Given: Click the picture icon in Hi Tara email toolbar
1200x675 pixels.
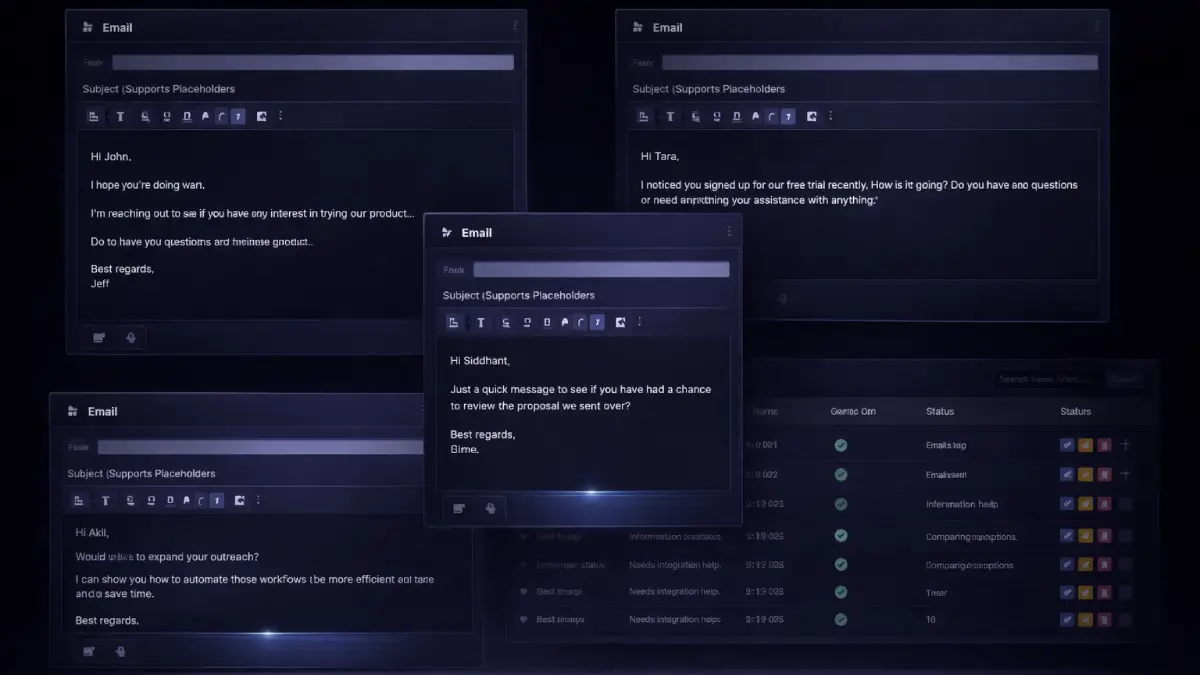Looking at the screenshot, I should click(811, 116).
